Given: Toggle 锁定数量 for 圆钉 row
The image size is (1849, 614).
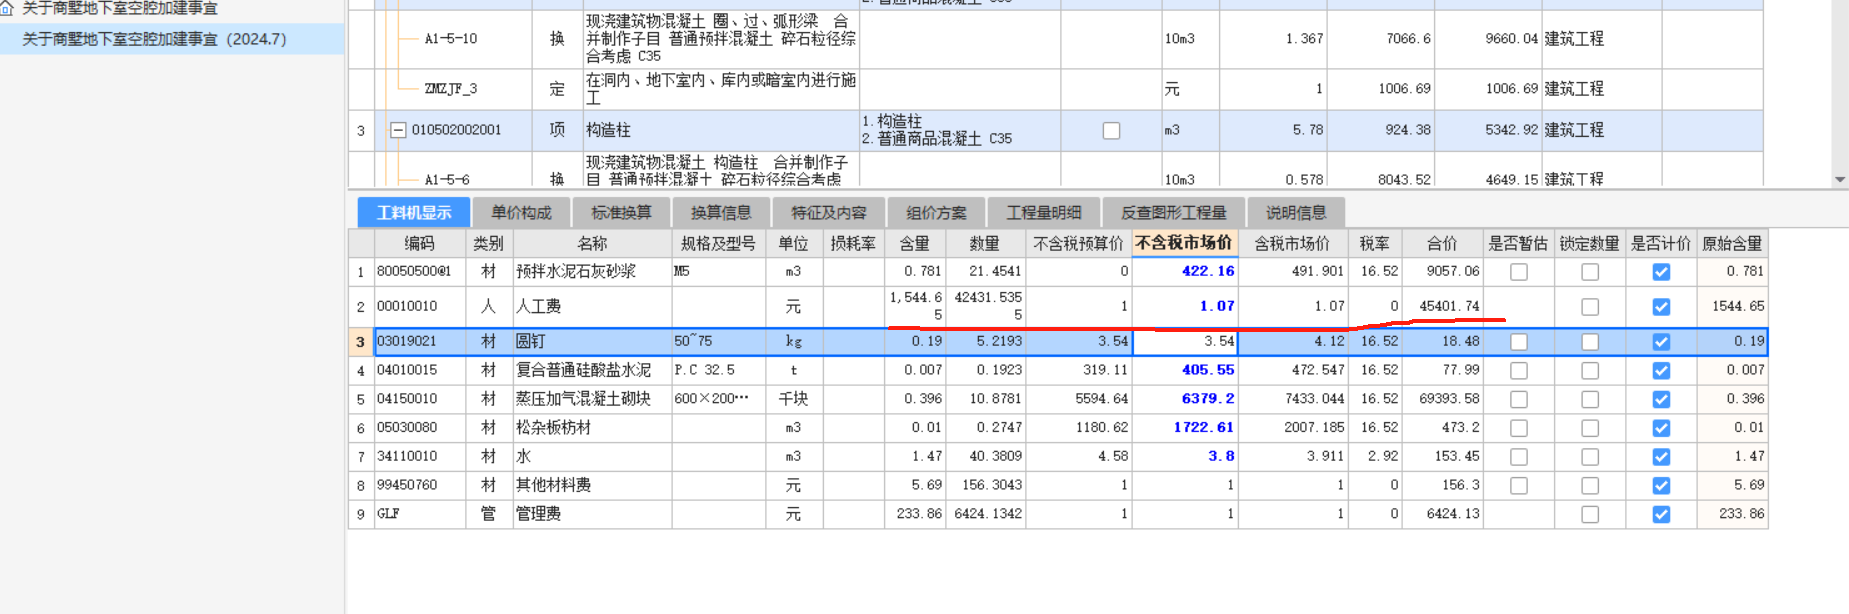Looking at the screenshot, I should click(x=1590, y=342).
